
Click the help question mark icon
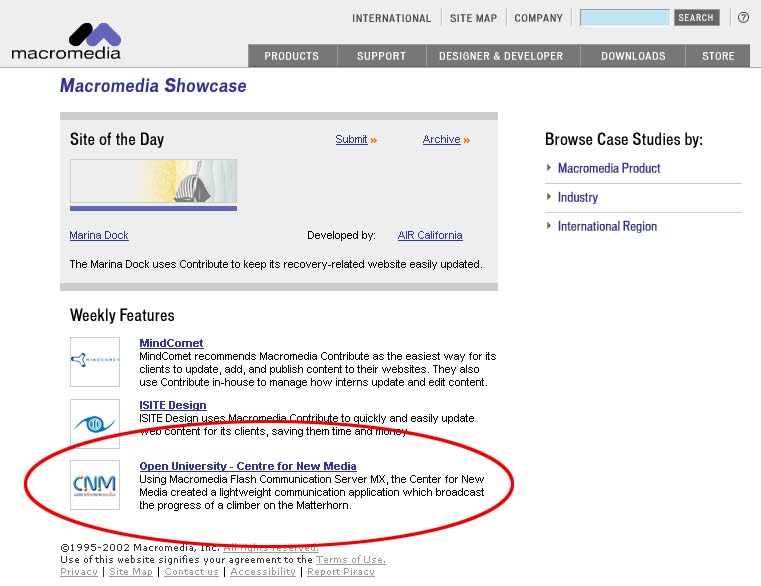click(x=743, y=18)
